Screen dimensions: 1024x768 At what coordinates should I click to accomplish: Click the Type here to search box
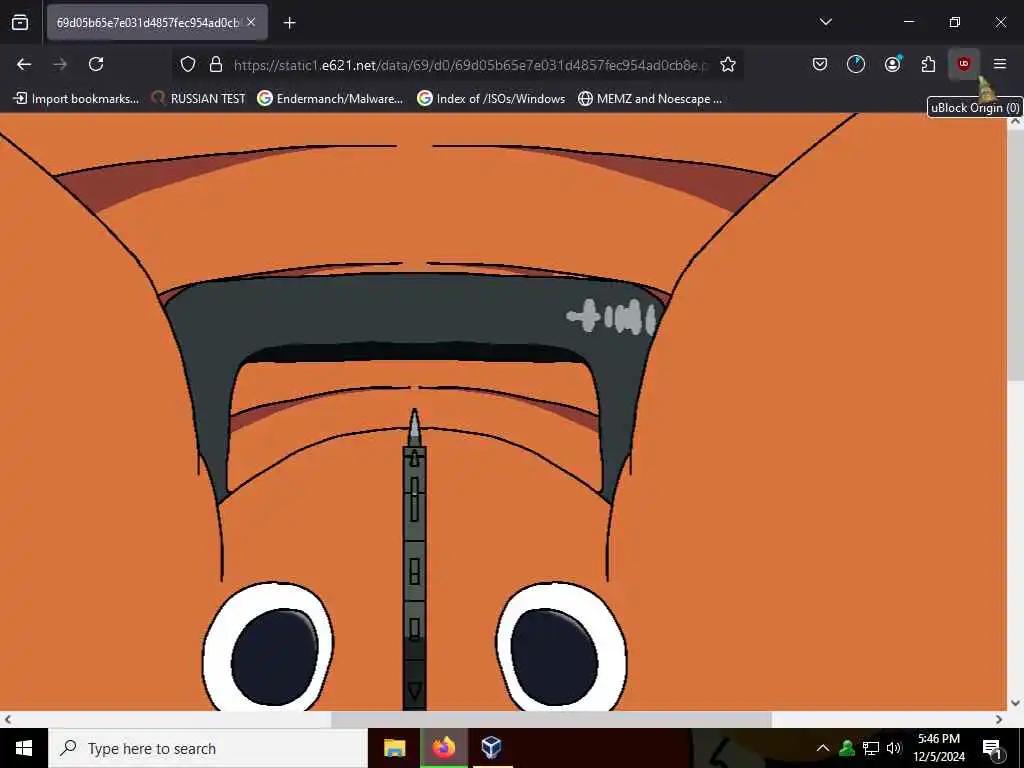click(x=208, y=748)
